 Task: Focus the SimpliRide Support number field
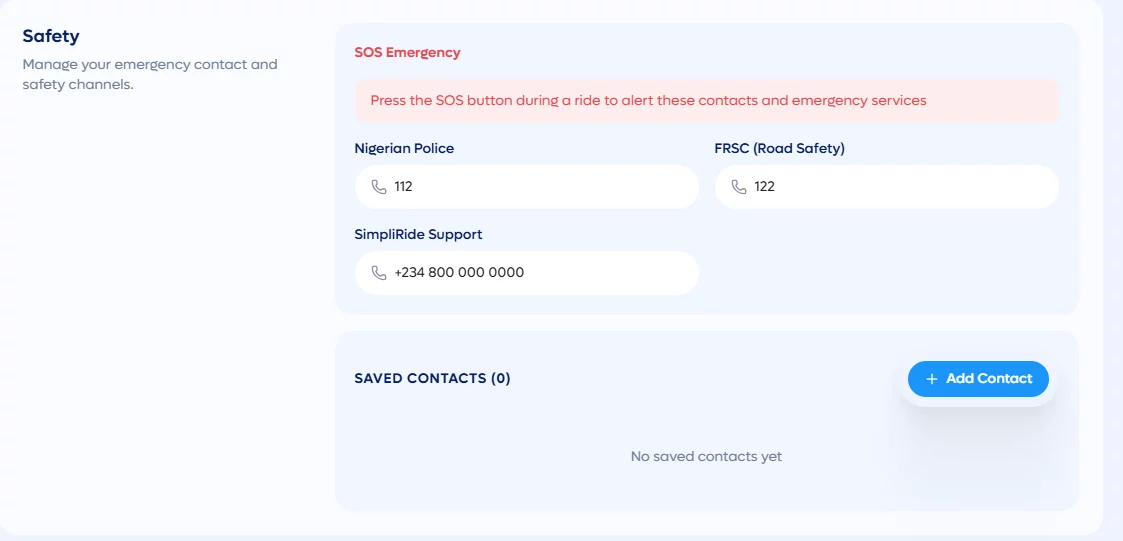tap(526, 273)
